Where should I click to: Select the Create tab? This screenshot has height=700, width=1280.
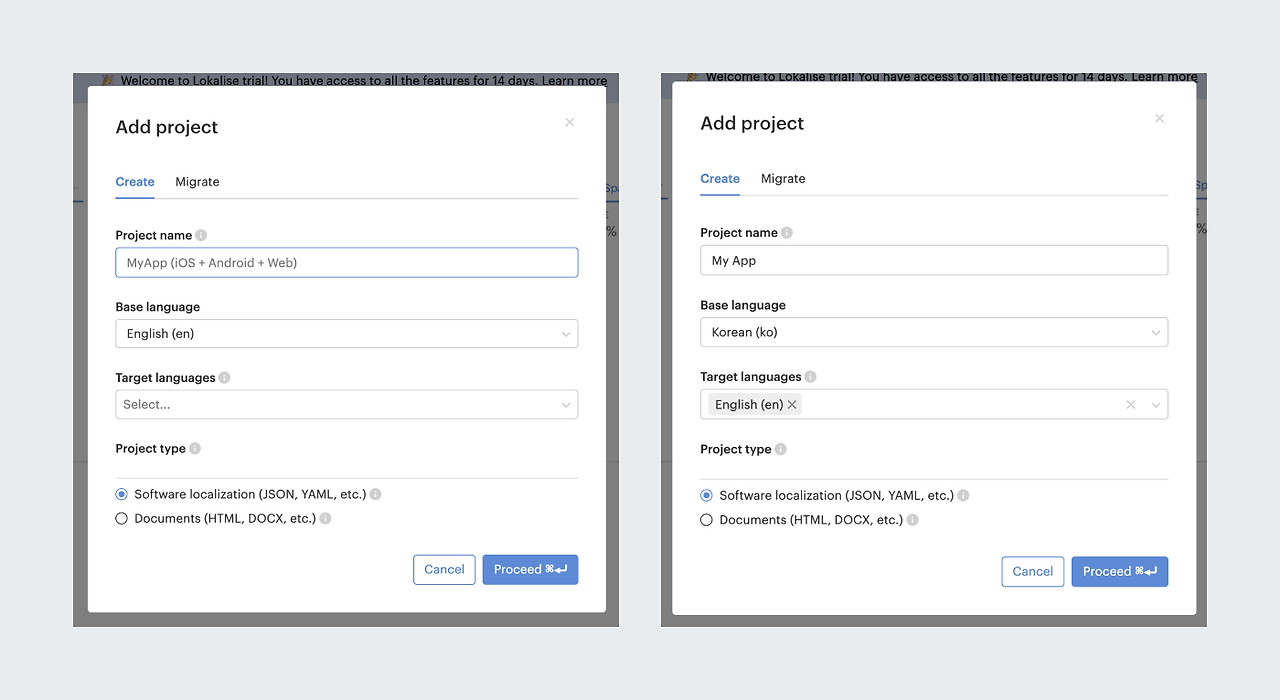click(x=135, y=181)
